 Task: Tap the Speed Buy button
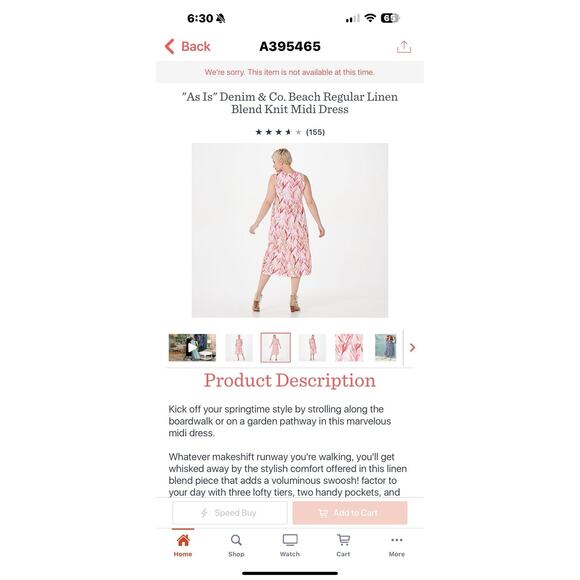click(x=230, y=513)
